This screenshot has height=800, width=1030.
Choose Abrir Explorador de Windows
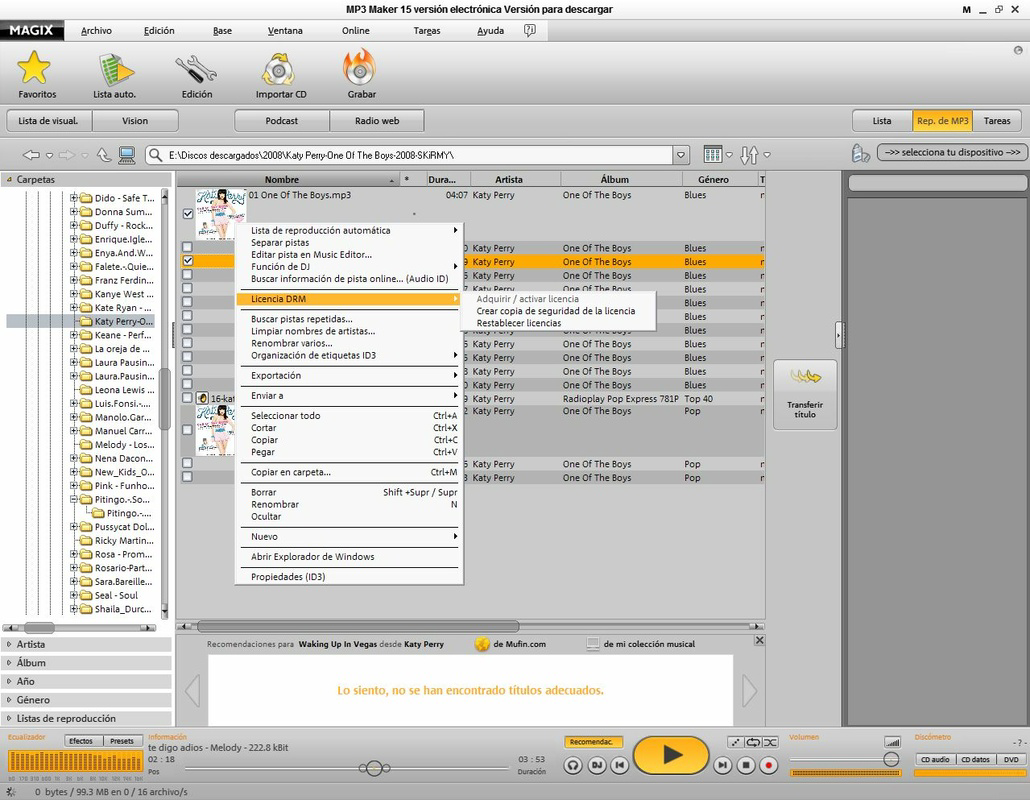pyautogui.click(x=313, y=556)
